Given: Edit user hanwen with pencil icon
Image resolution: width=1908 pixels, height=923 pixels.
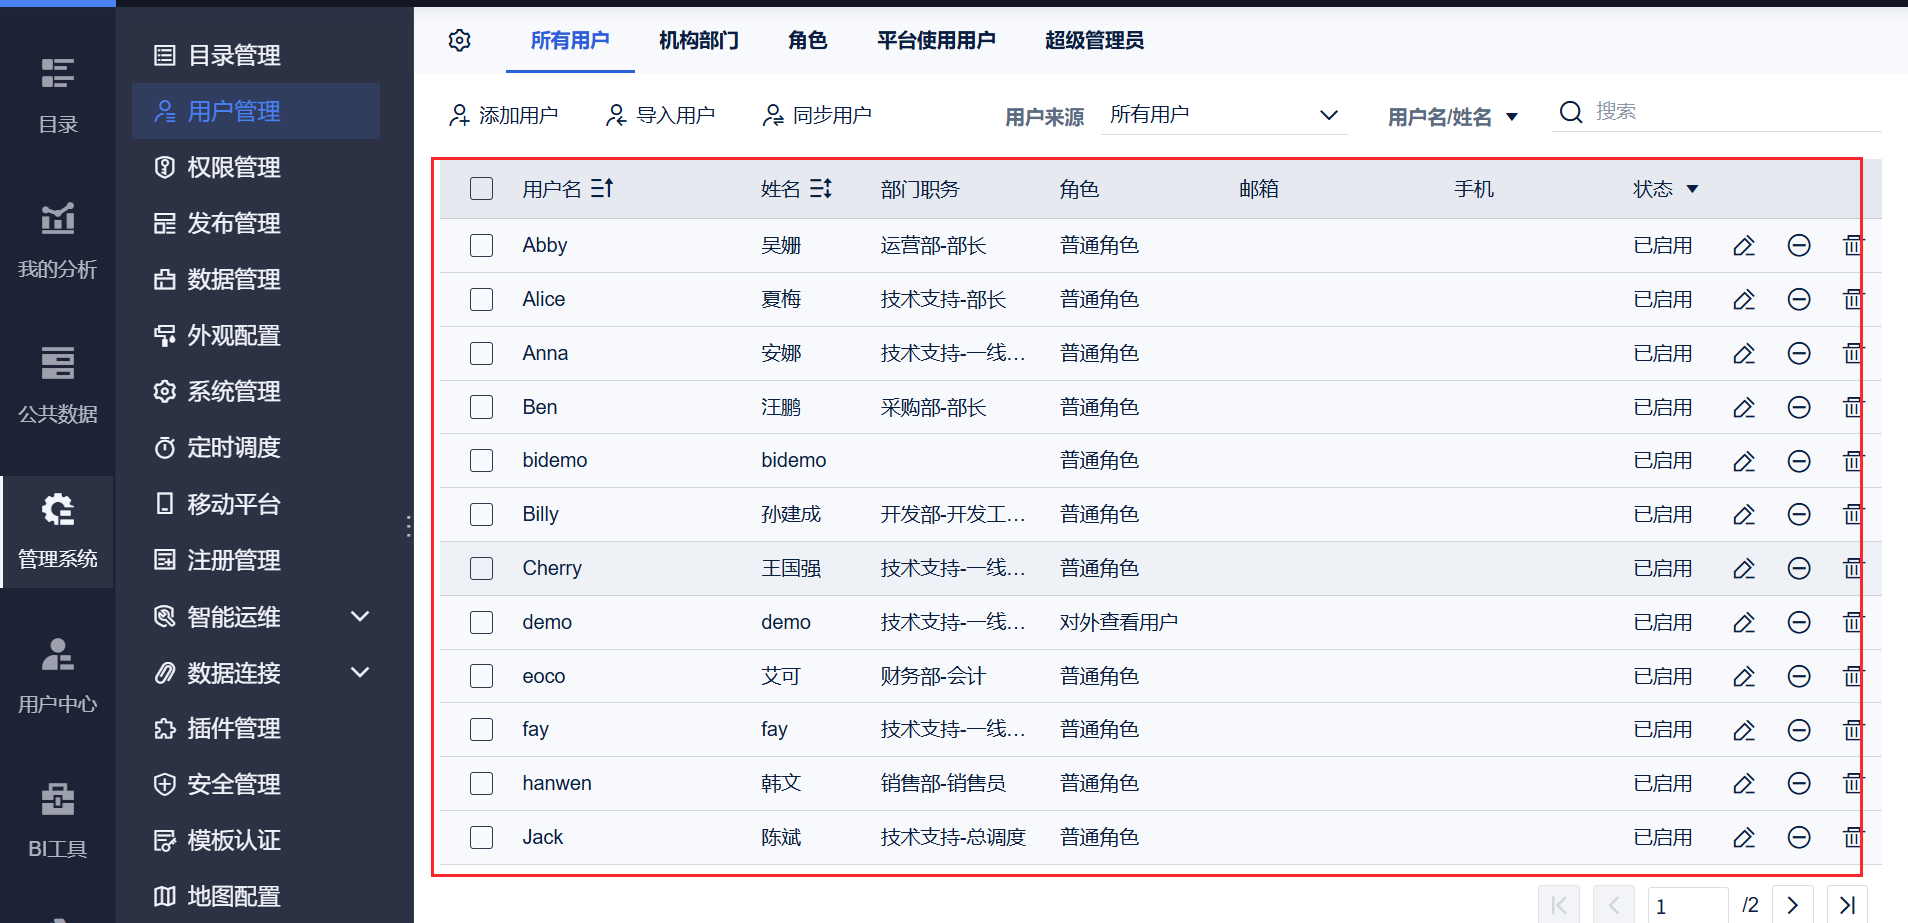Looking at the screenshot, I should coord(1744,783).
